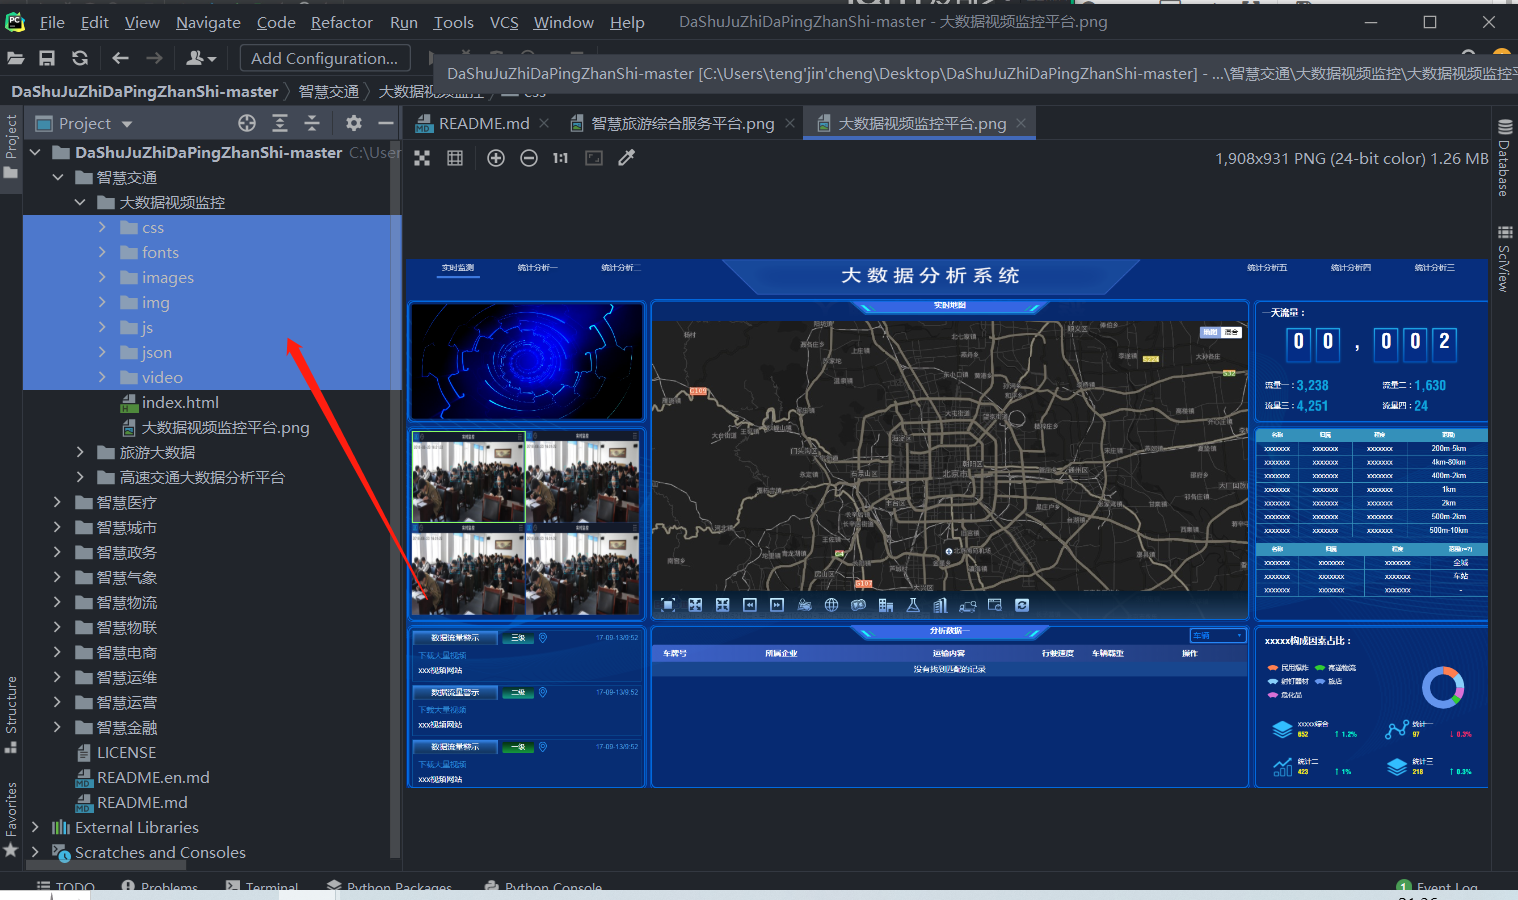The image size is (1518, 900).
Task: Pick a color with the eyedropper tool
Action: point(627,158)
